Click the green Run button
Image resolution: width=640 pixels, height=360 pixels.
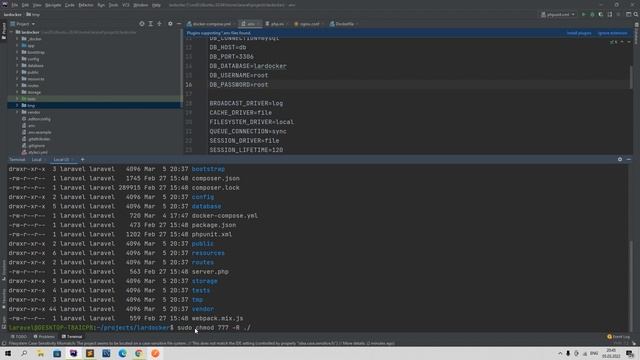584,14
